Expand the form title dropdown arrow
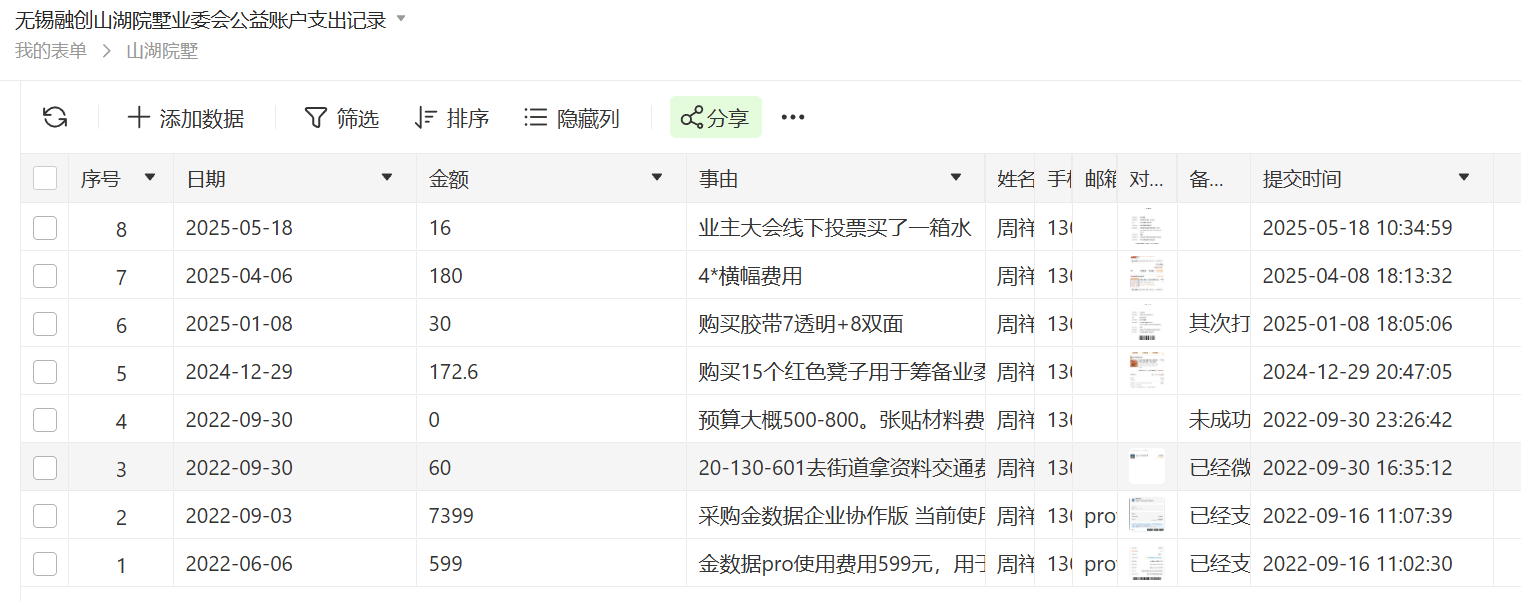 coord(401,19)
